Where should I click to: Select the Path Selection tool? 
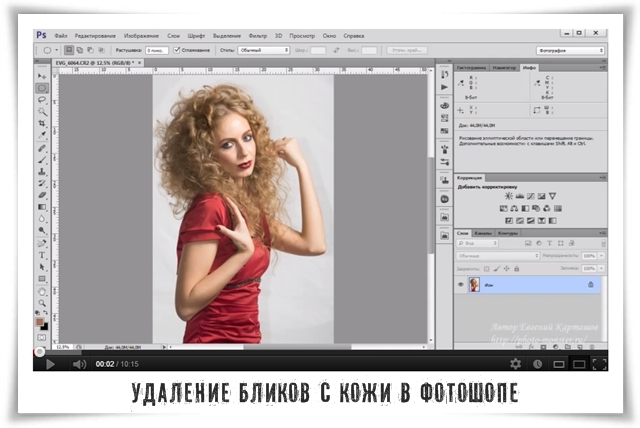point(42,267)
